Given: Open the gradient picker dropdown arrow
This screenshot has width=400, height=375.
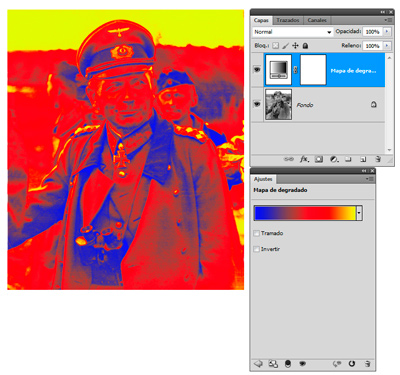Looking at the screenshot, I should [359, 213].
